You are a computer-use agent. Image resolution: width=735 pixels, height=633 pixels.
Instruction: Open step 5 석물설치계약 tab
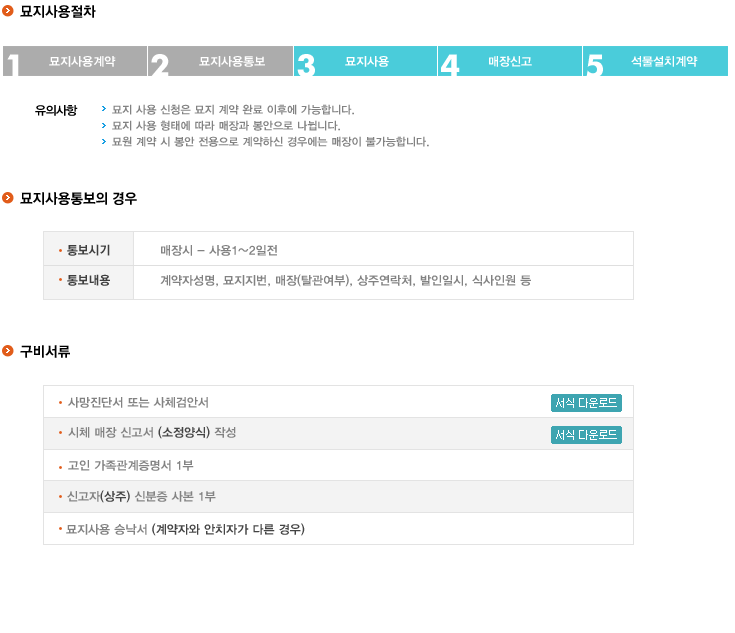pos(656,61)
